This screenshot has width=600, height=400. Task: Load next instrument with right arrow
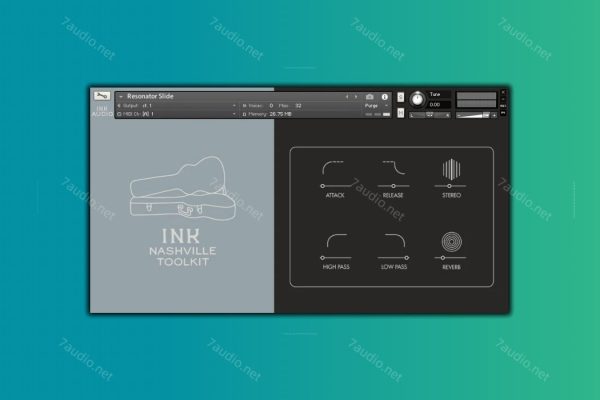(356, 97)
